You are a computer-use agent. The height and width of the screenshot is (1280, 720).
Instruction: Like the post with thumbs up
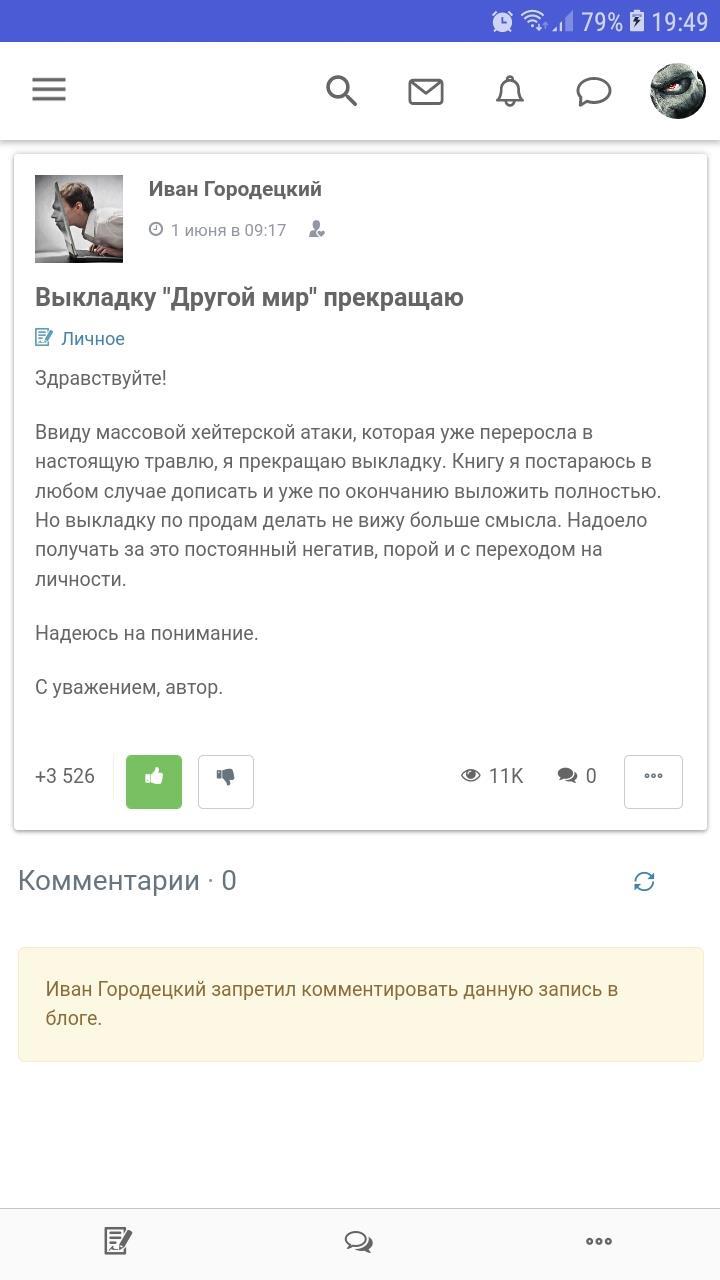click(x=154, y=781)
